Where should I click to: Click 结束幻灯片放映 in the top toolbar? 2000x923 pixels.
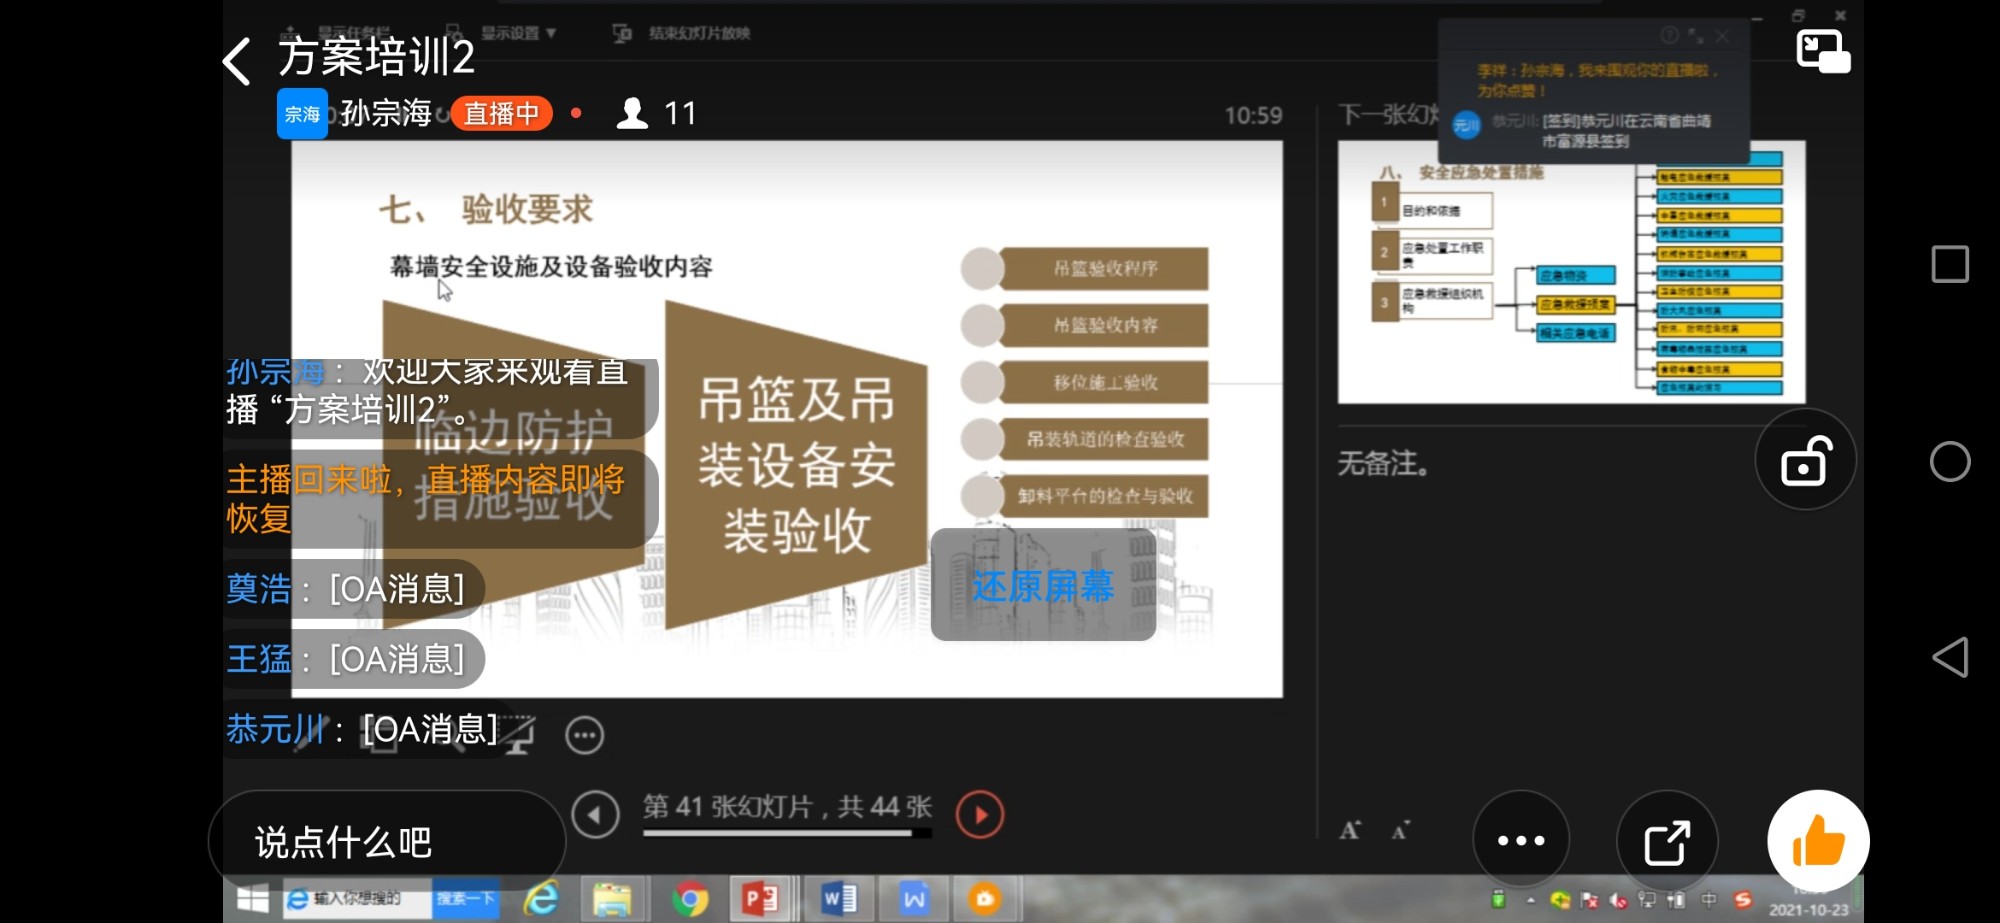(698, 33)
